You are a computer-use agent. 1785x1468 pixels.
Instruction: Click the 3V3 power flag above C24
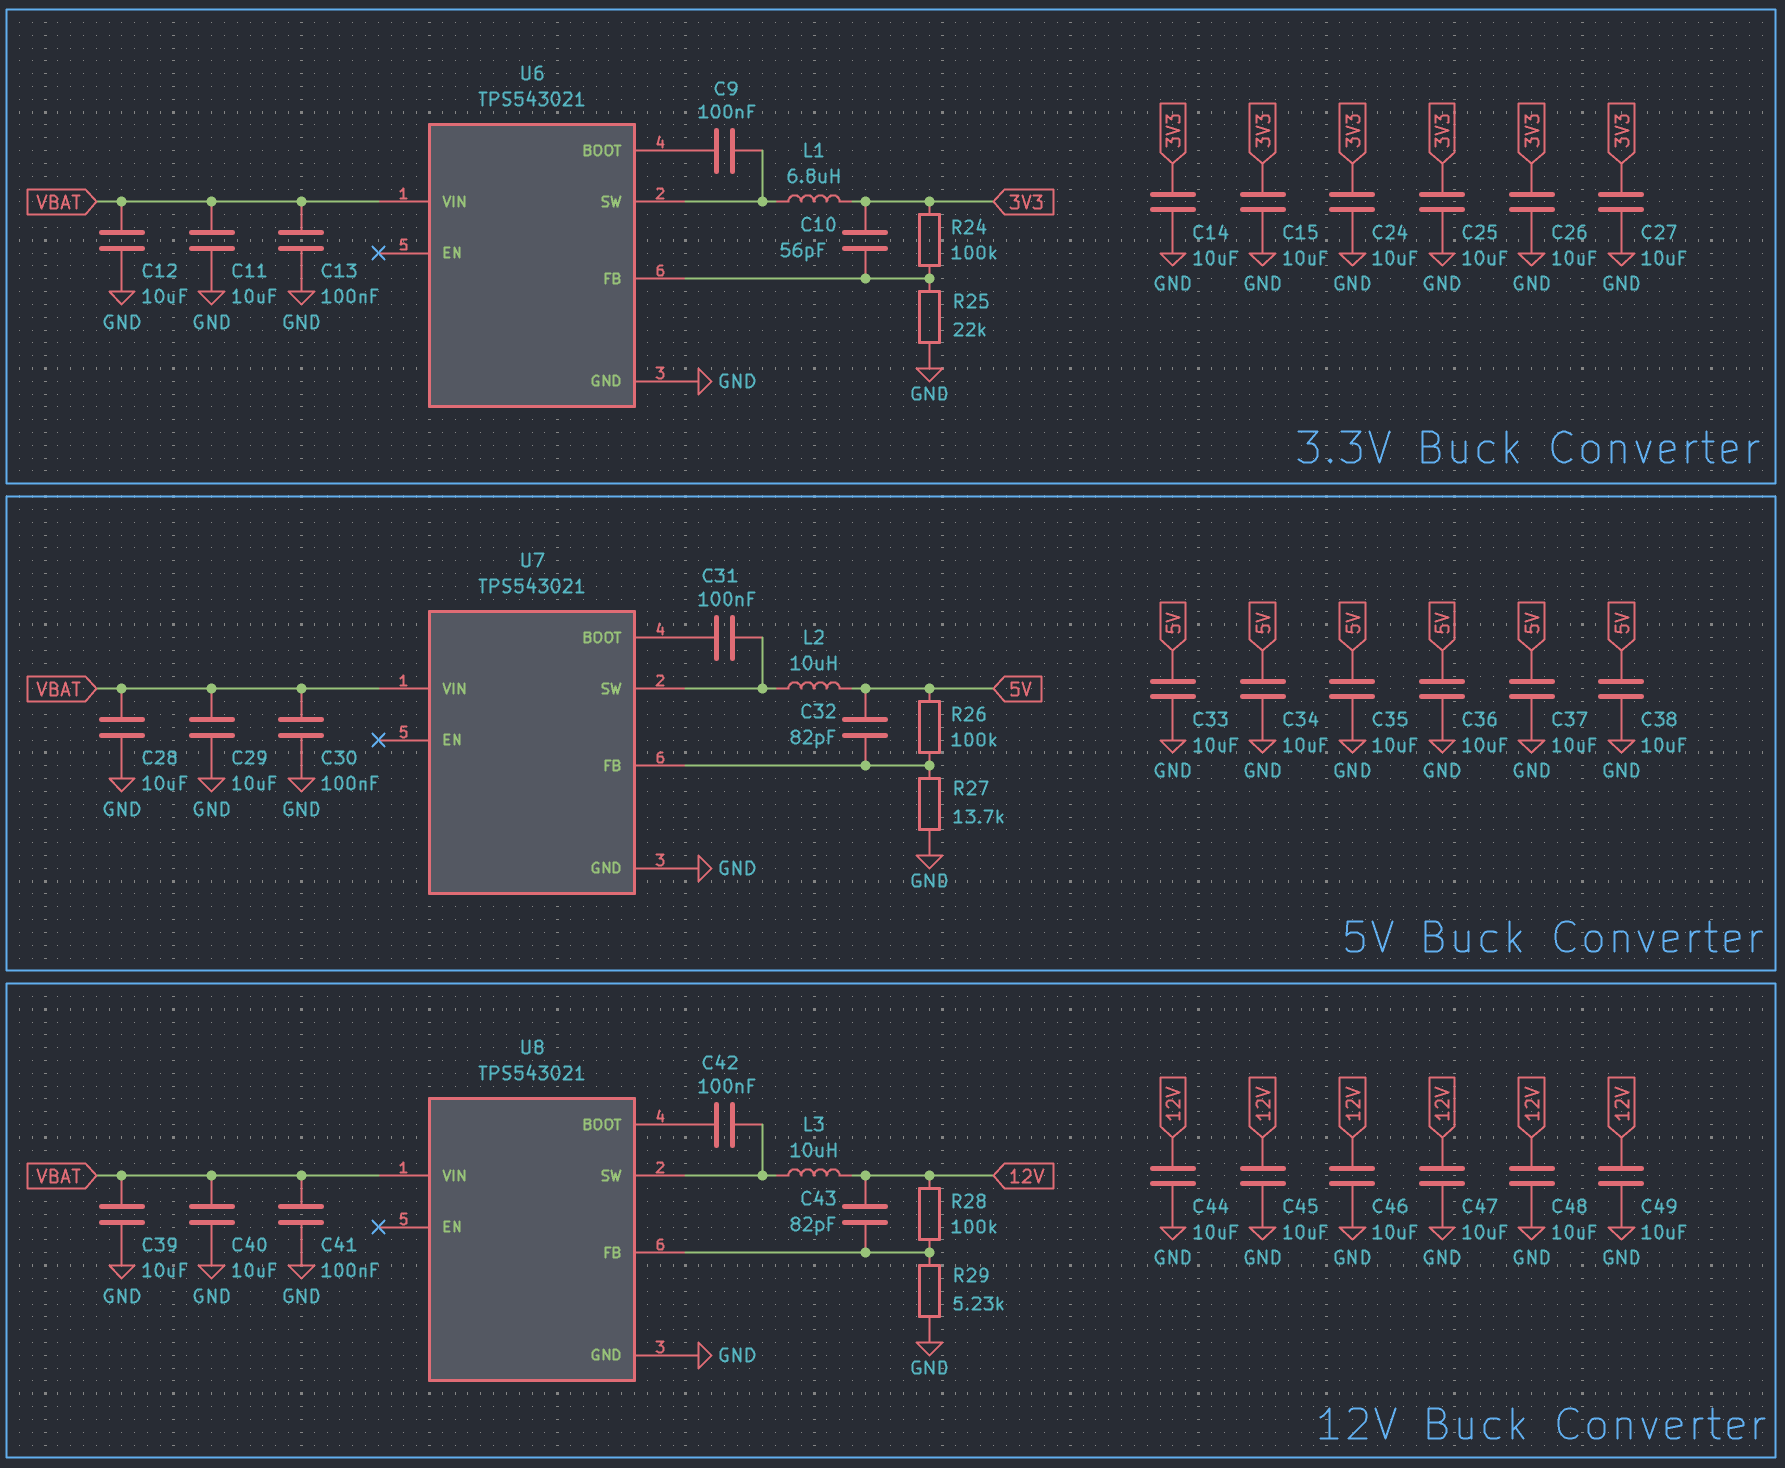point(1352,132)
